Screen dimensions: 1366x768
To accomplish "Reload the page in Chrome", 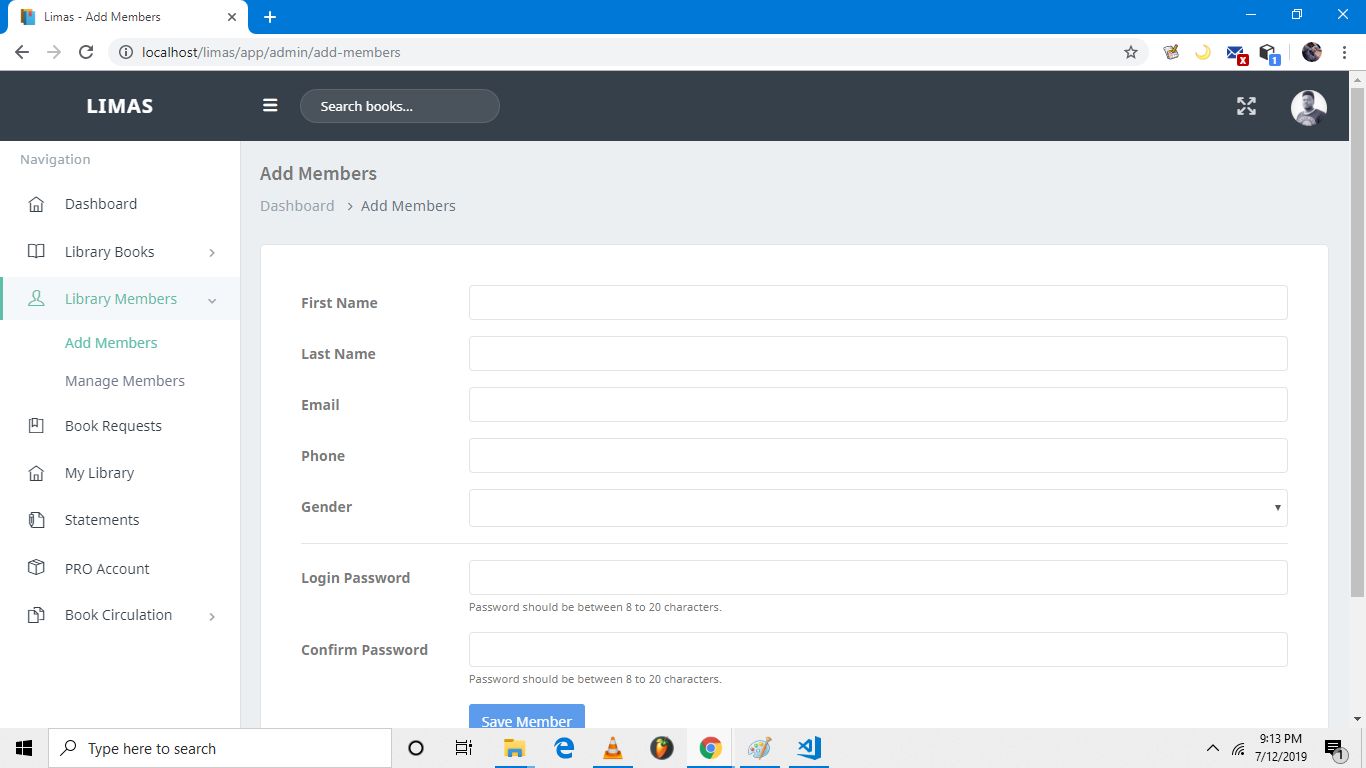I will coord(86,52).
